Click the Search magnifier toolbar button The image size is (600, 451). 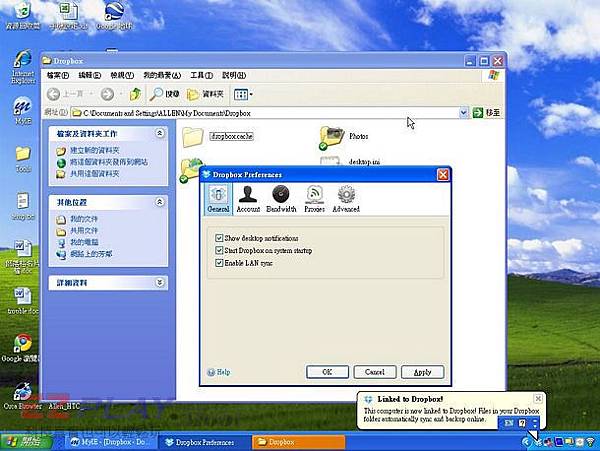165,94
